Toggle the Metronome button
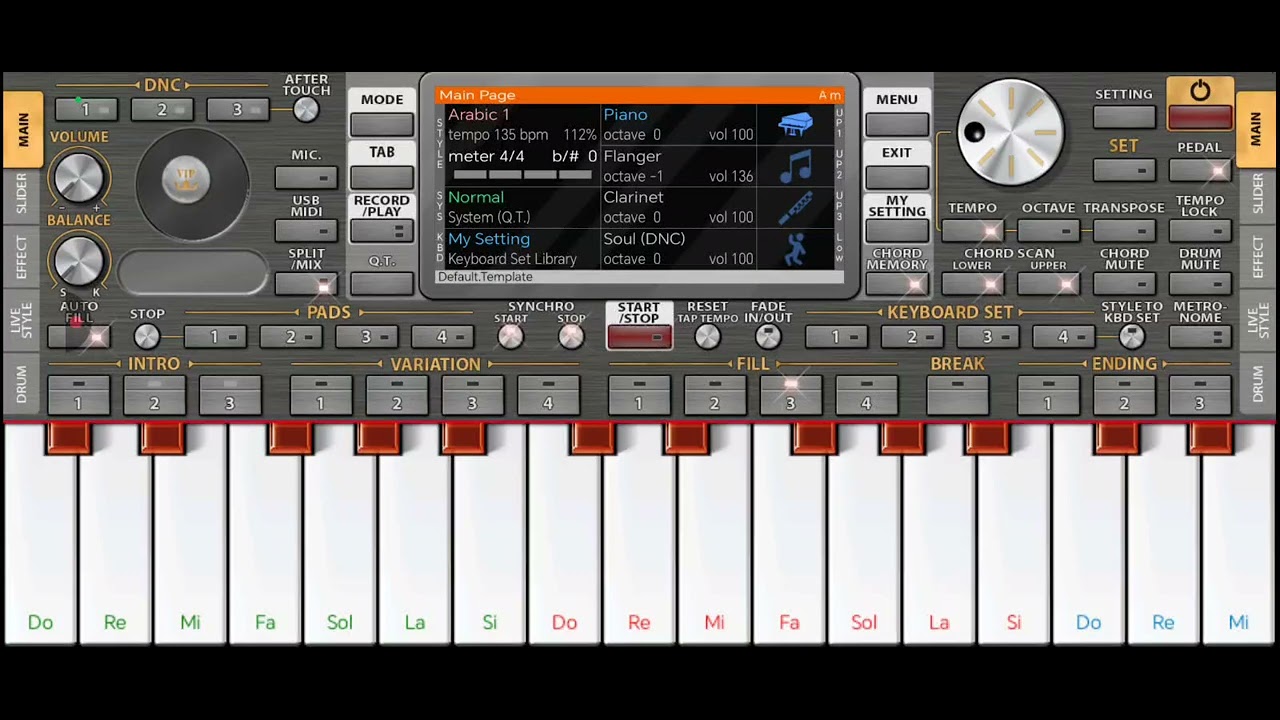 click(1200, 337)
